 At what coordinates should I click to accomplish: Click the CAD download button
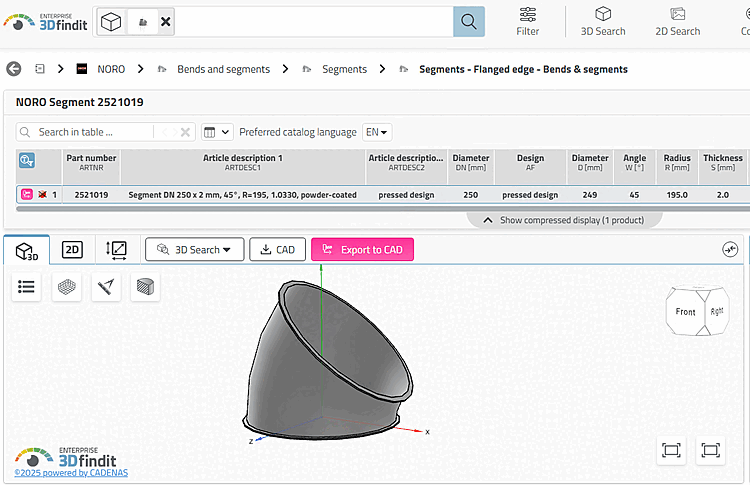tap(277, 250)
